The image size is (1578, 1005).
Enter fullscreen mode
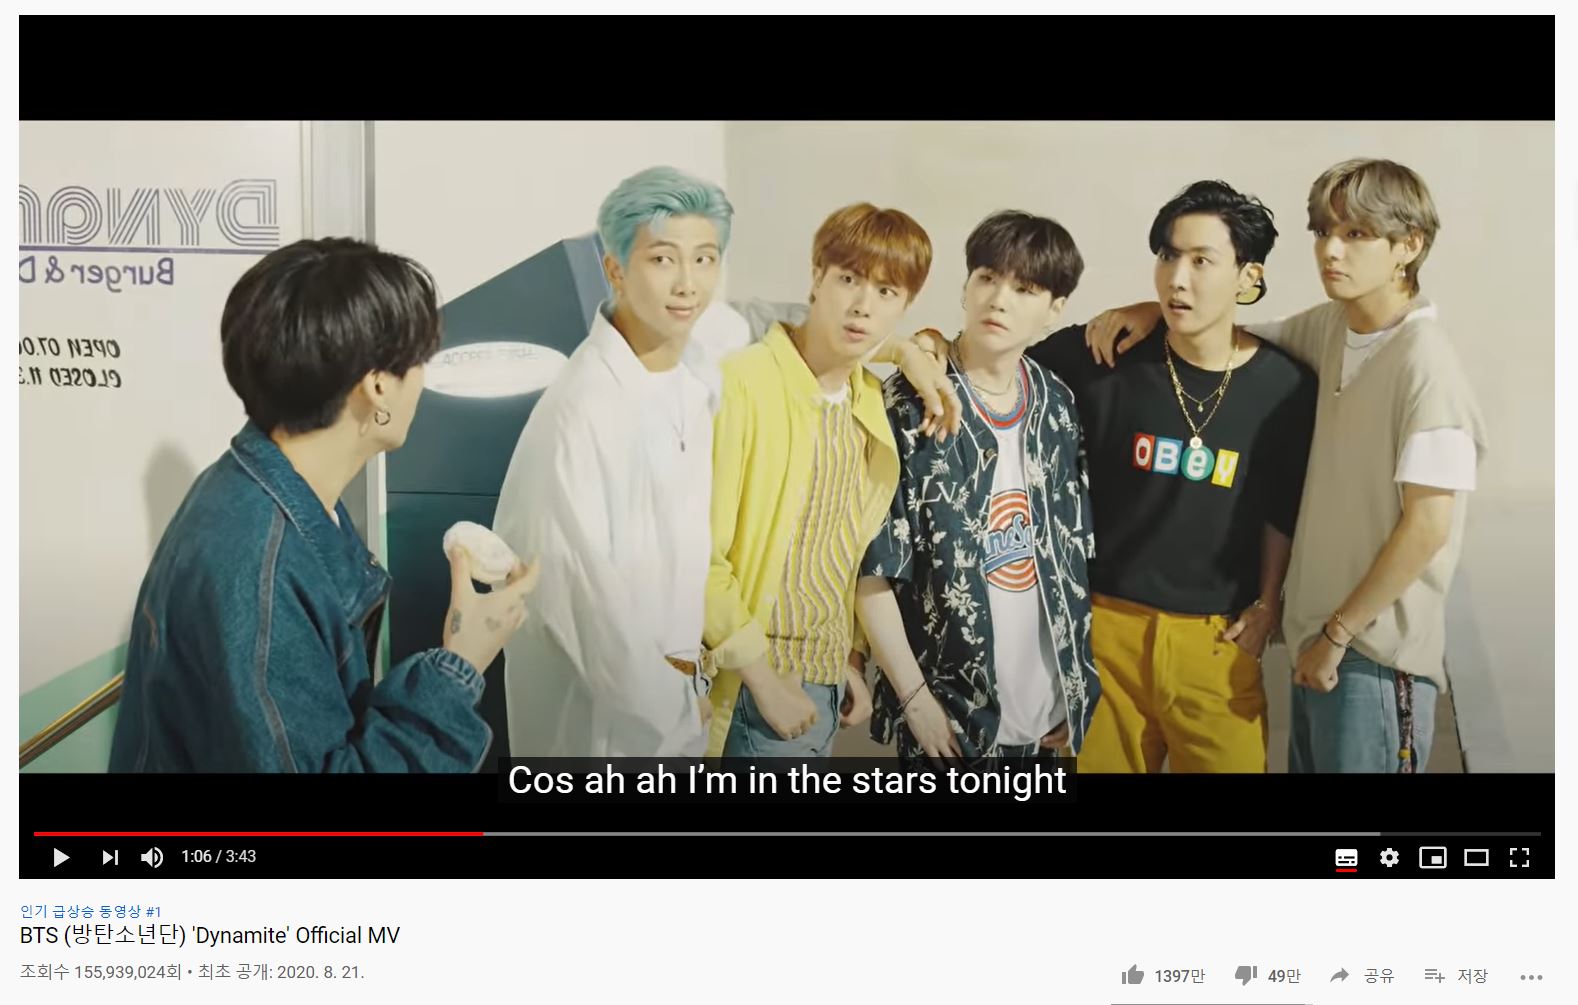tap(1519, 857)
